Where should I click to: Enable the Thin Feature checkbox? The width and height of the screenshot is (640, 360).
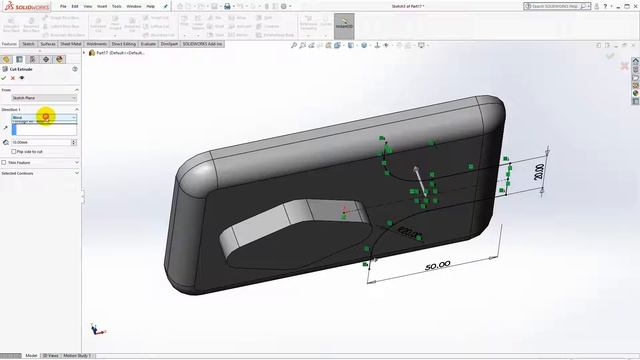tap(4, 162)
